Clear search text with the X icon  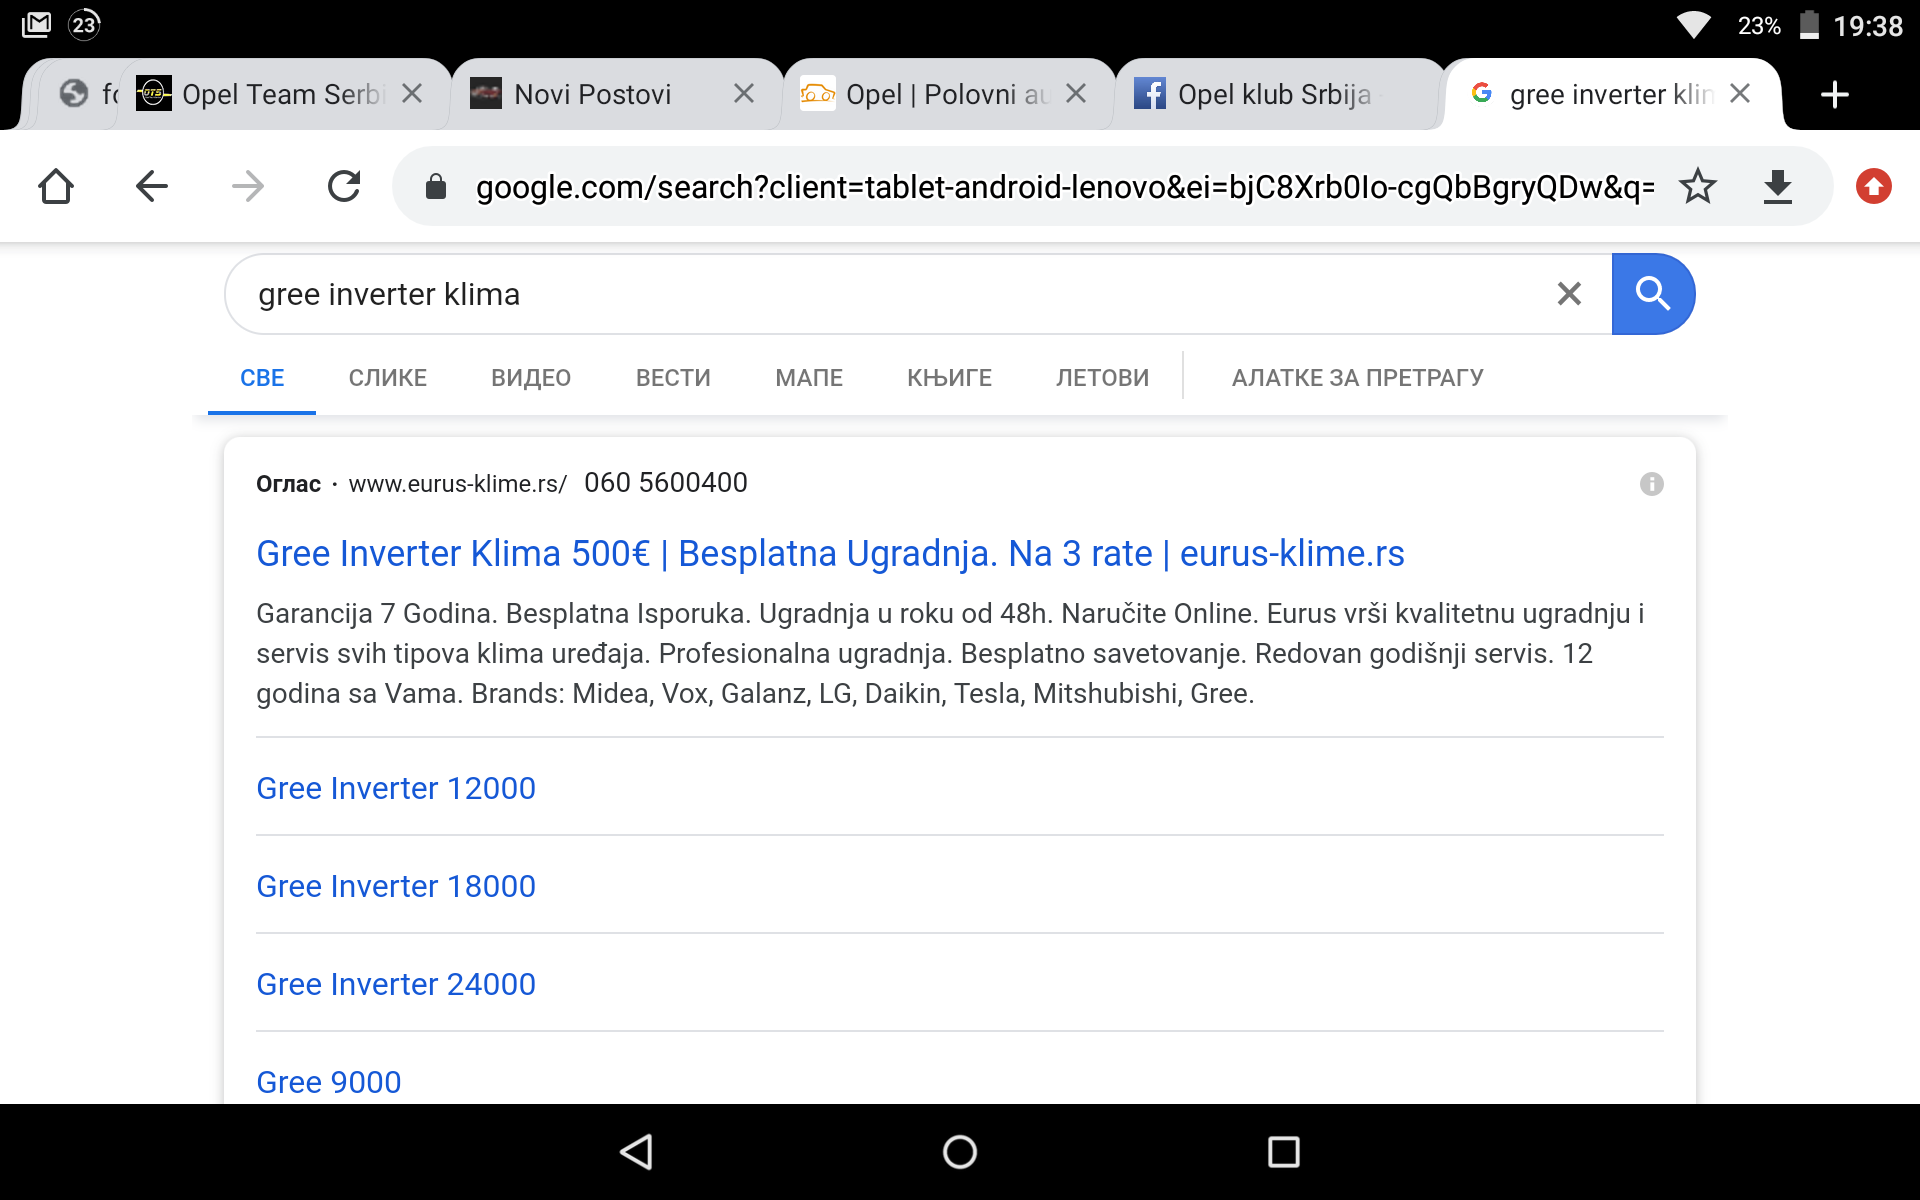point(1570,294)
